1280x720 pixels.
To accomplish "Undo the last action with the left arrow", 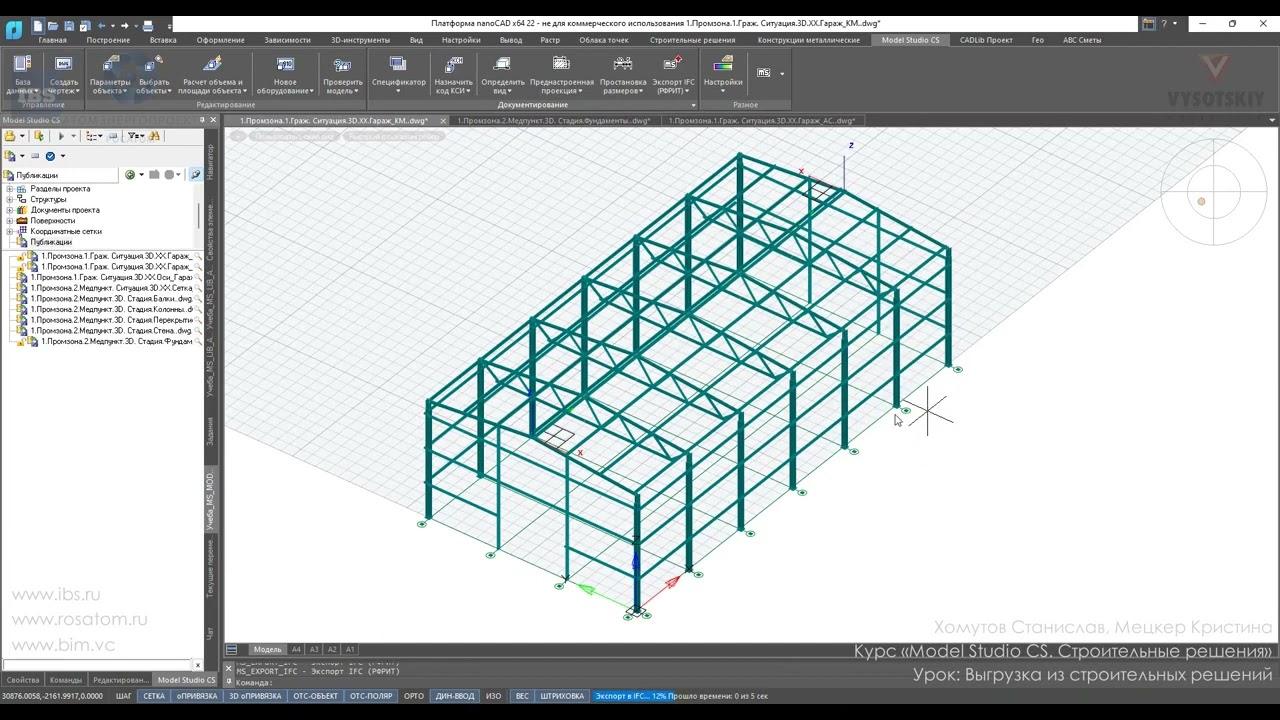I will pos(102,25).
